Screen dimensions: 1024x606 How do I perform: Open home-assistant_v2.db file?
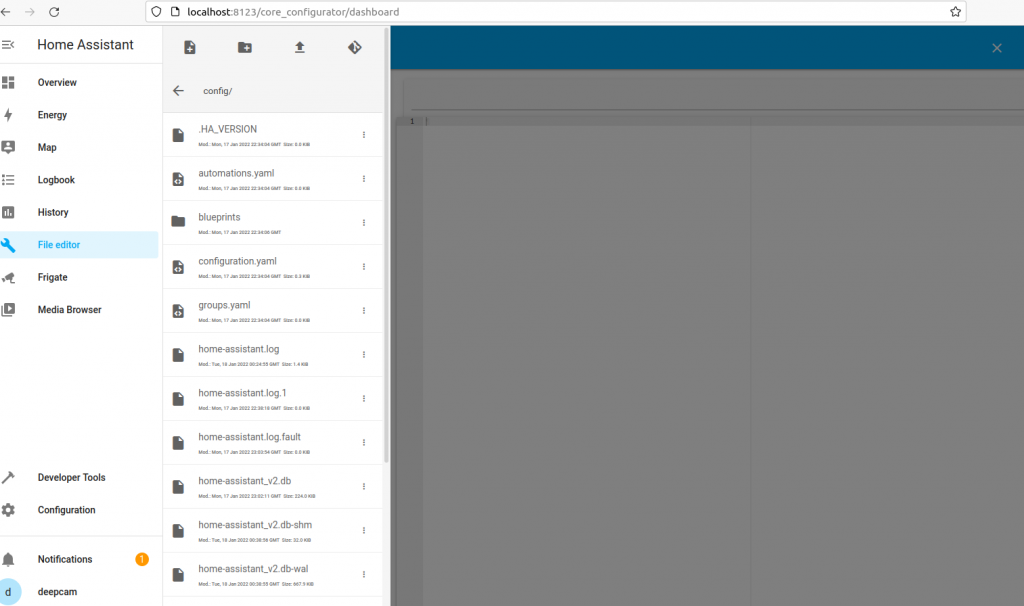[273, 486]
